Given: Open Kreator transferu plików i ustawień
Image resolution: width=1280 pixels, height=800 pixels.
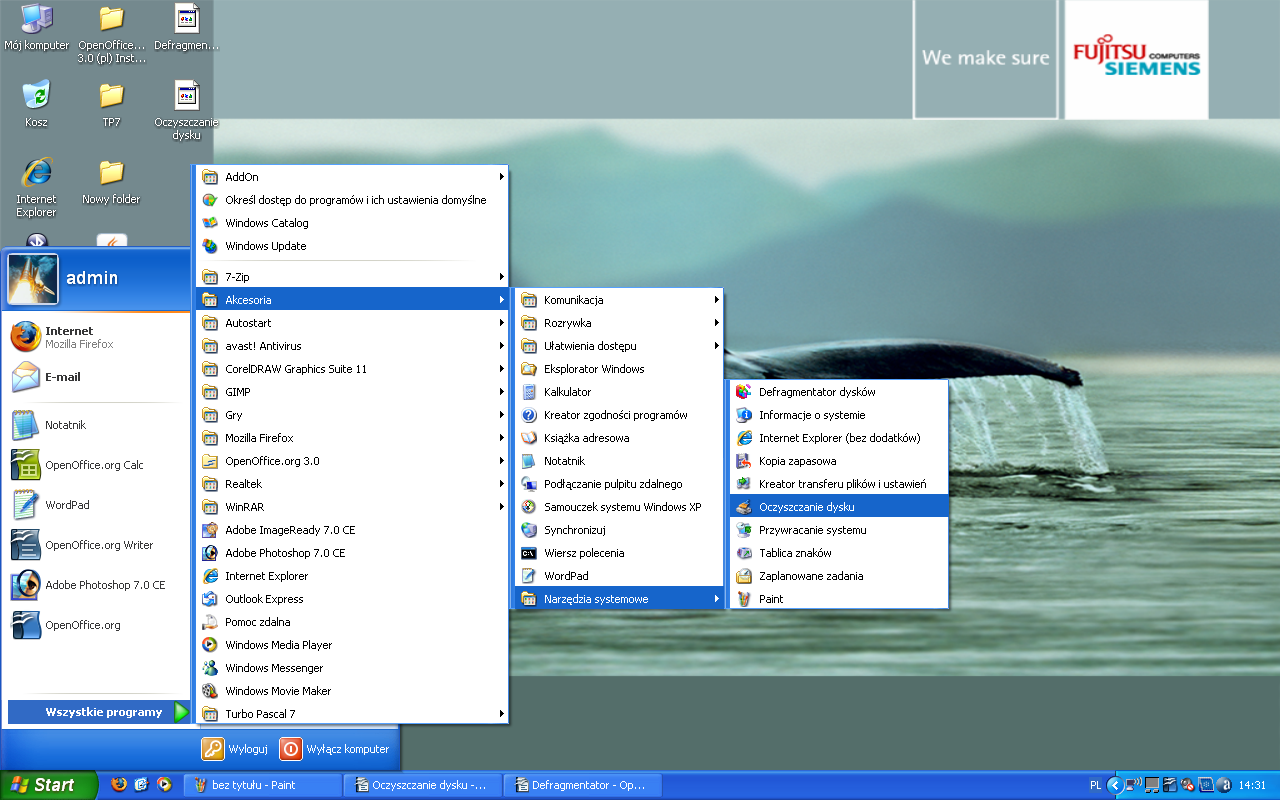Looking at the screenshot, I should tap(838, 484).
